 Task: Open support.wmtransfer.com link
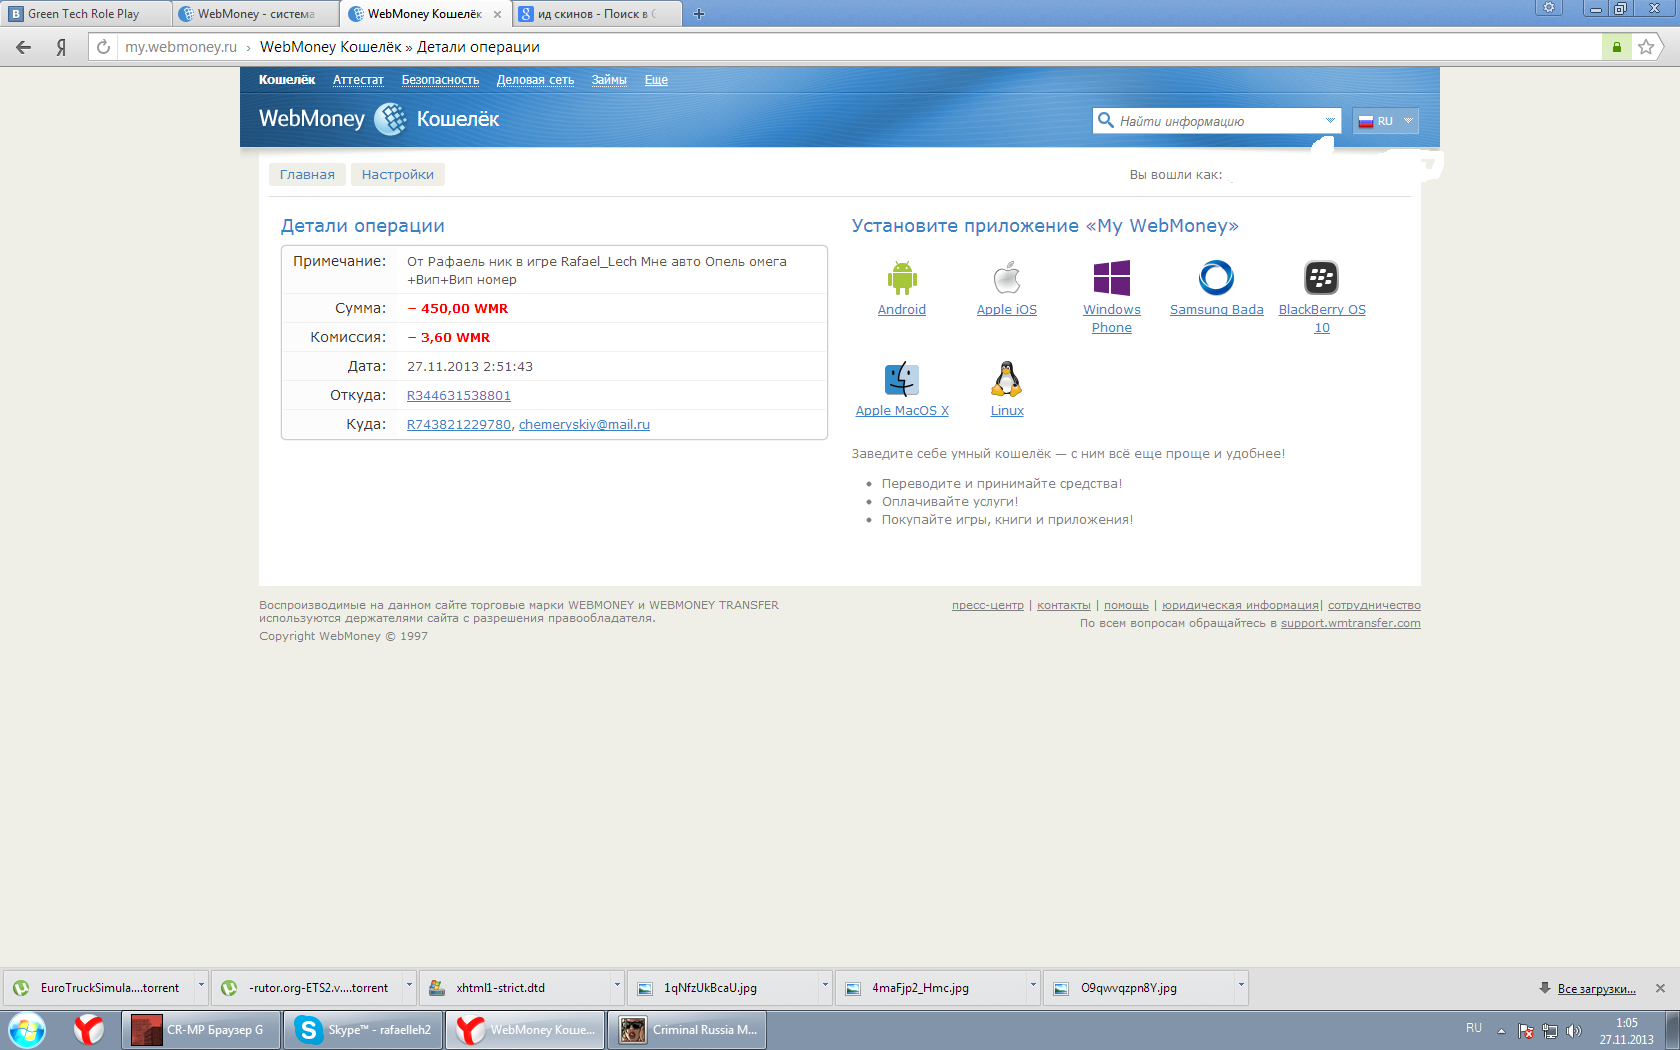click(1351, 624)
